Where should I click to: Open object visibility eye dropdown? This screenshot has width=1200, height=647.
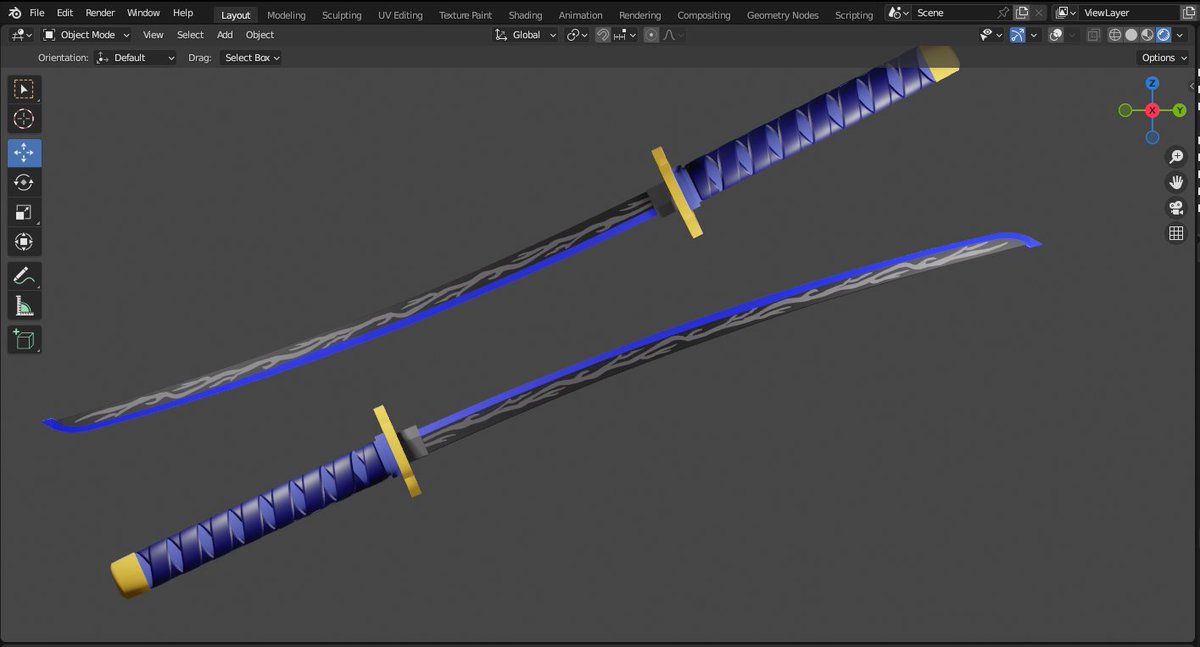click(x=992, y=35)
